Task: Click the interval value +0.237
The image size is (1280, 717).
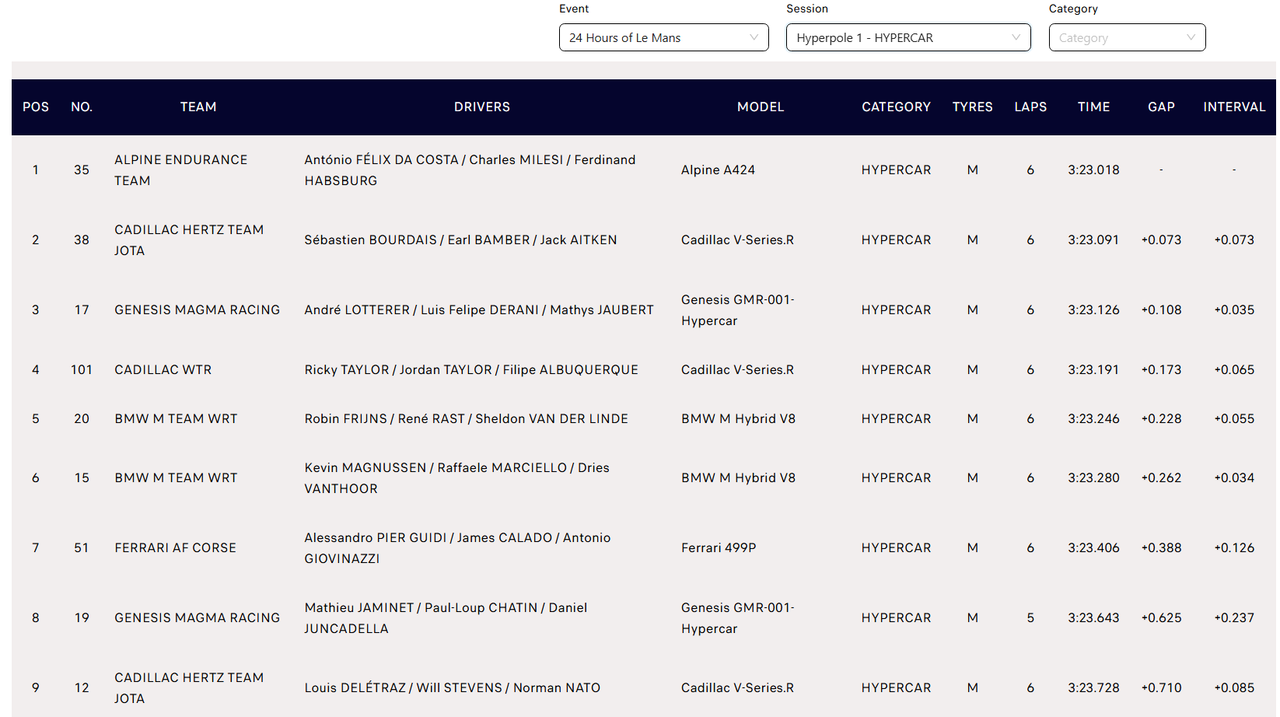Action: click(x=1234, y=618)
